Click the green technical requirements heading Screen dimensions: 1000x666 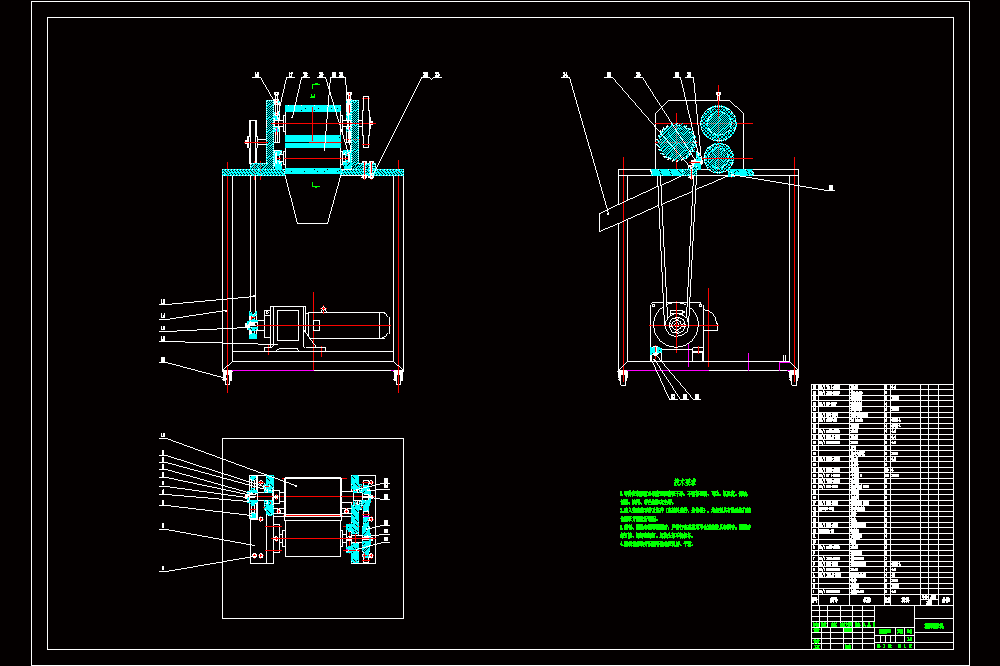tap(685, 482)
